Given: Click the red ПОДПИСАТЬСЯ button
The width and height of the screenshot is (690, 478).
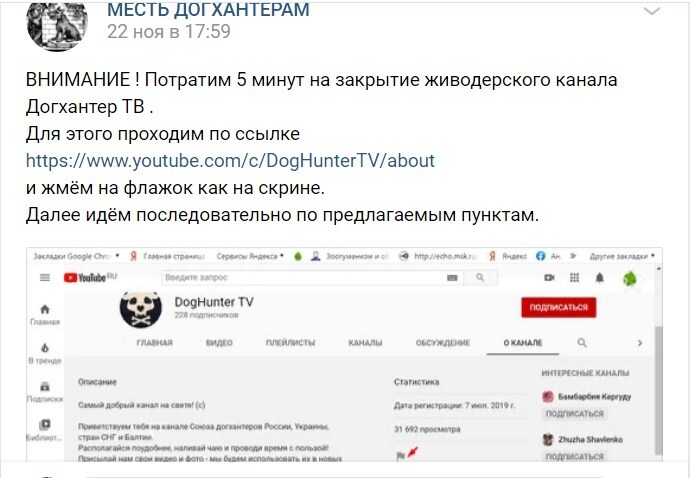Looking at the screenshot, I should point(558,307).
